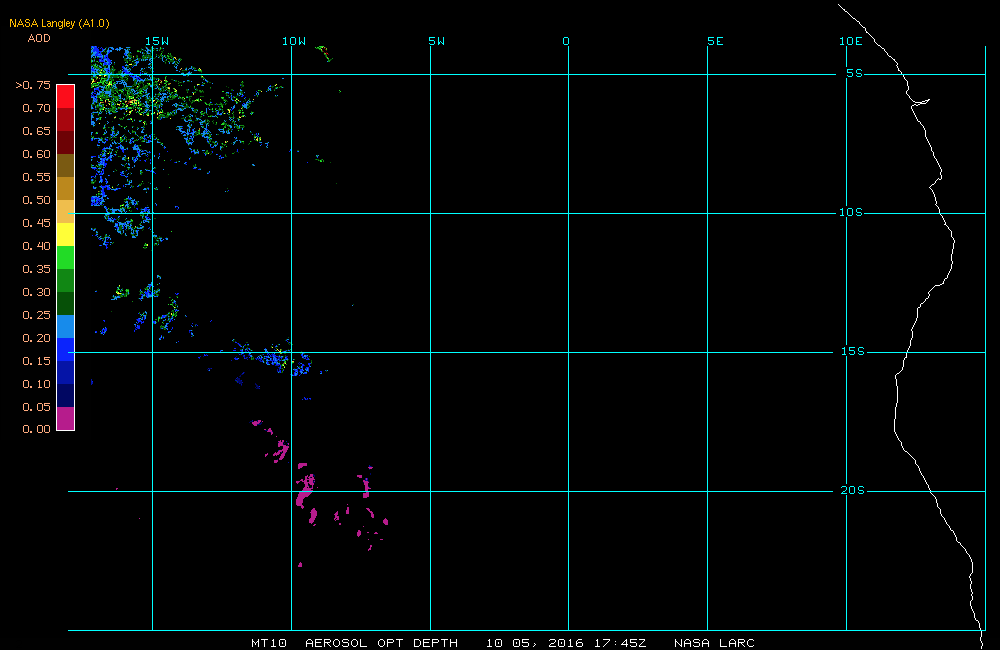Click the '0.00' legend value
Viewport: 1000px width, 650px height.
click(36, 429)
